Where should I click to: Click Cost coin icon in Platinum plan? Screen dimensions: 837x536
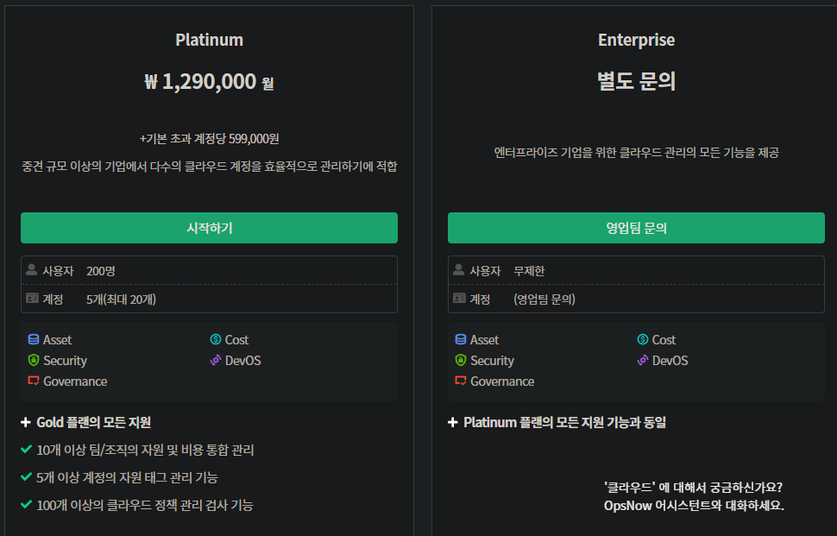(215, 340)
